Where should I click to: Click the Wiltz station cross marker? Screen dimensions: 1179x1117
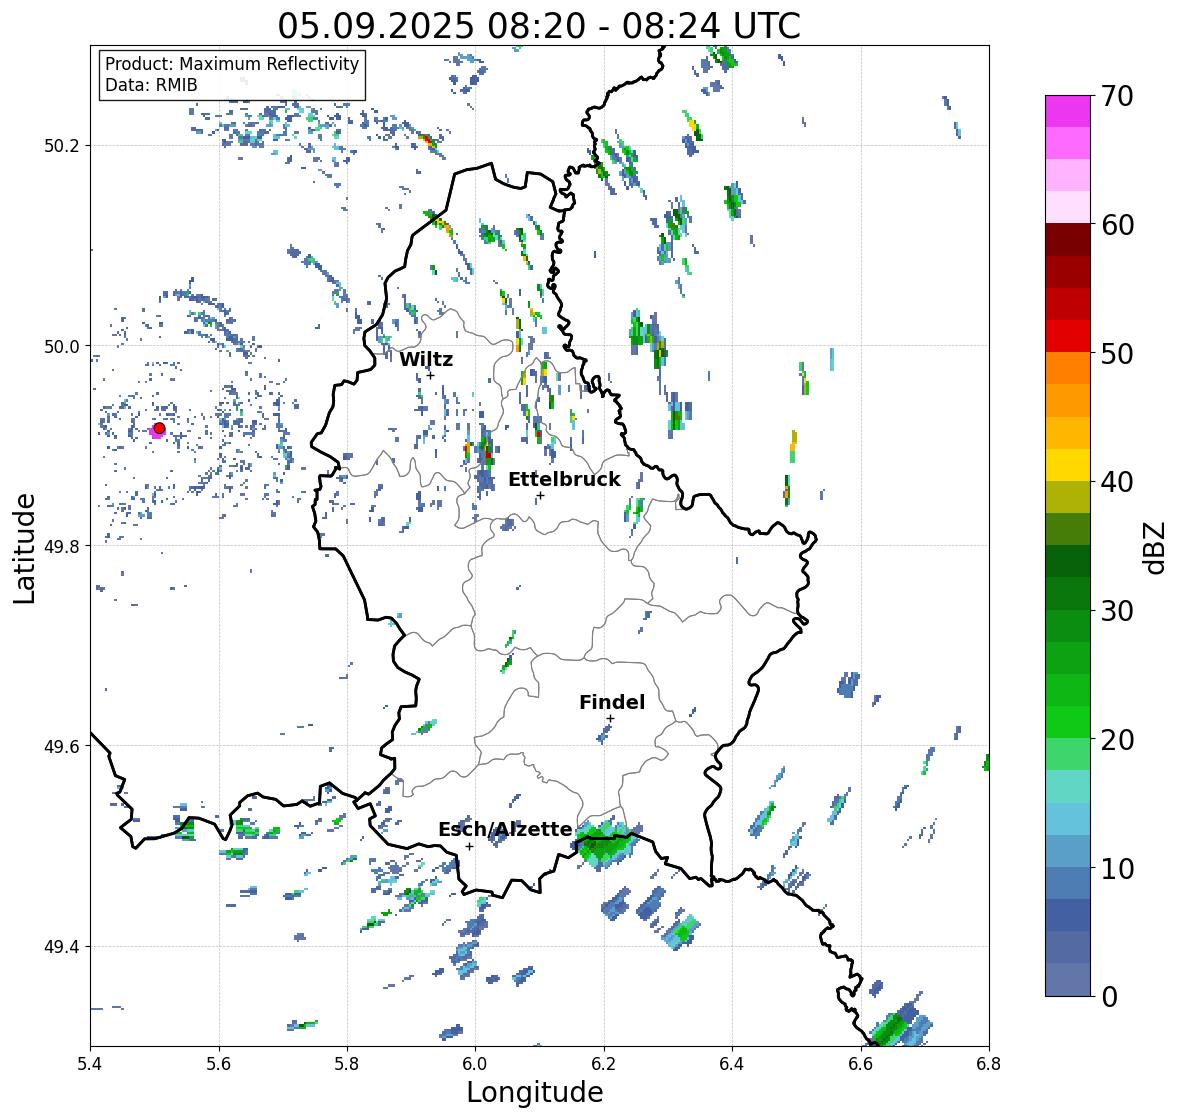(x=430, y=375)
